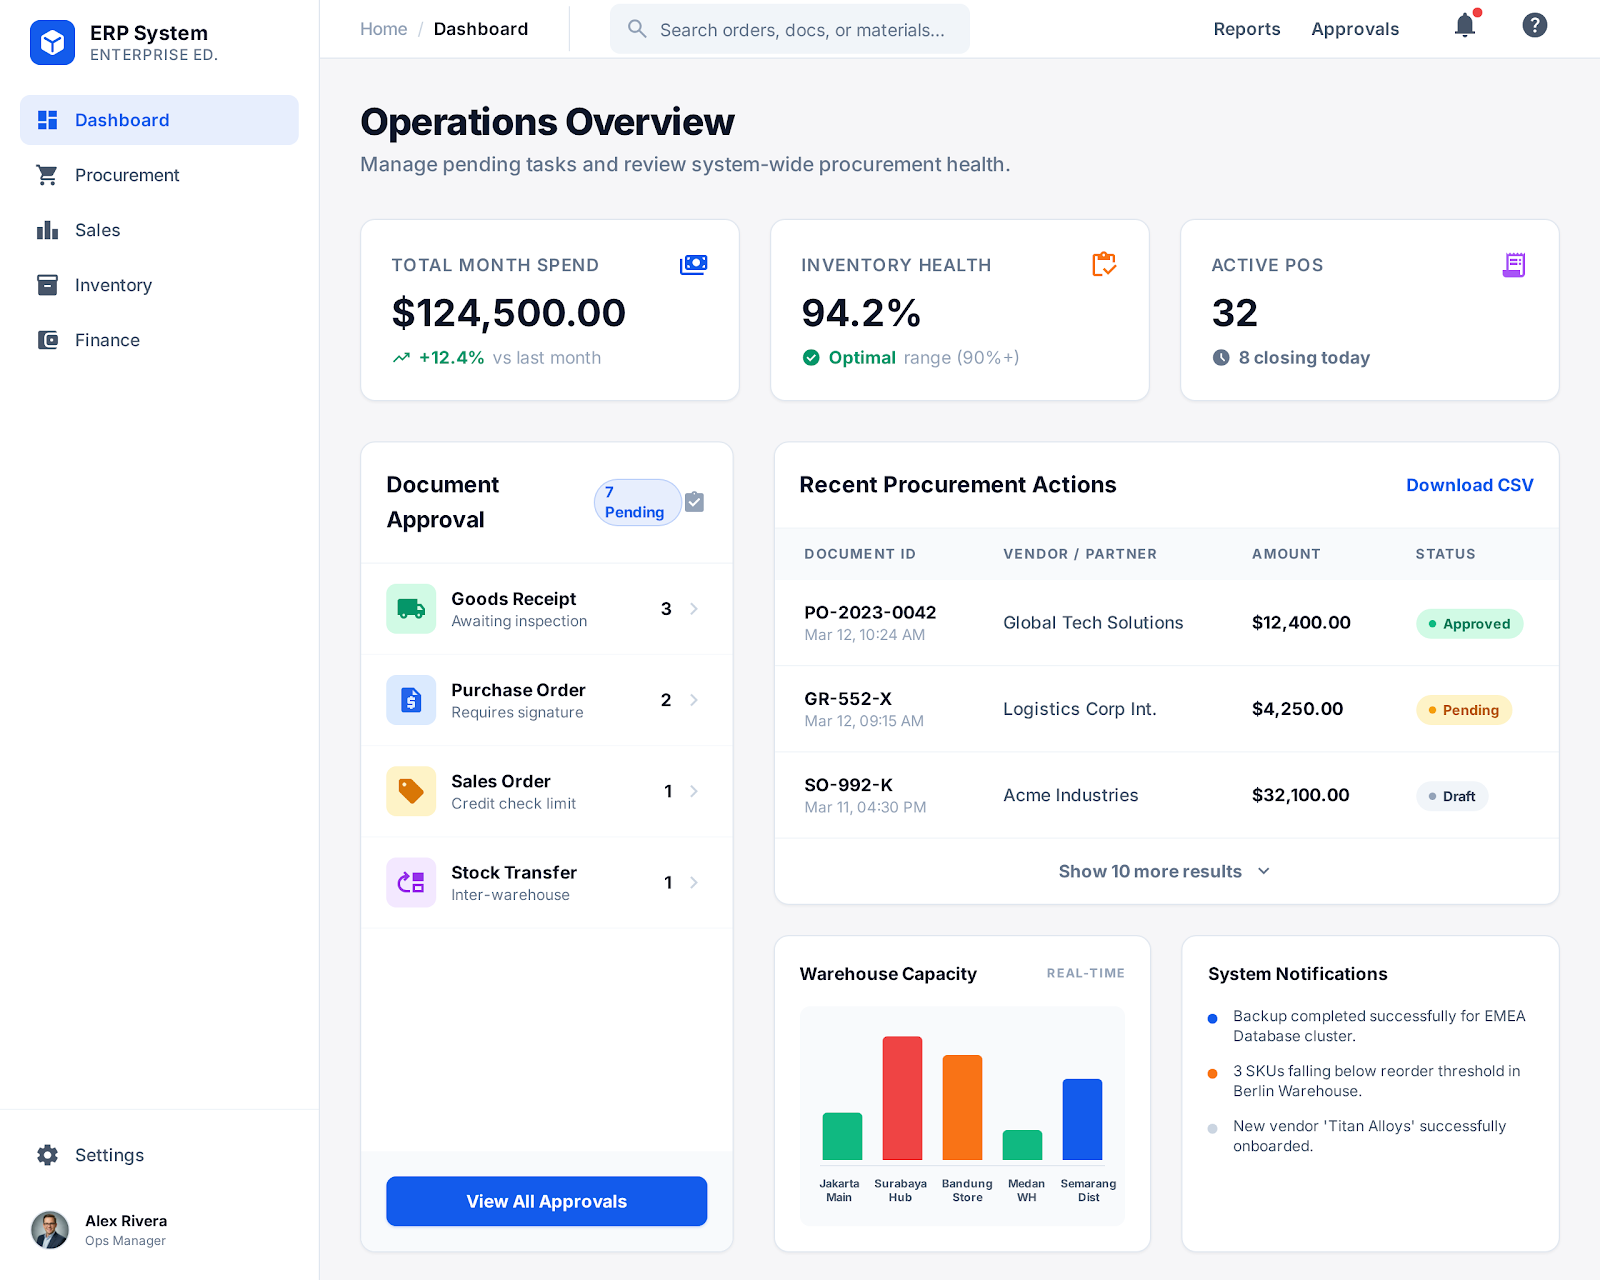Open Procurement in the sidebar
1600x1280 pixels.
127,175
